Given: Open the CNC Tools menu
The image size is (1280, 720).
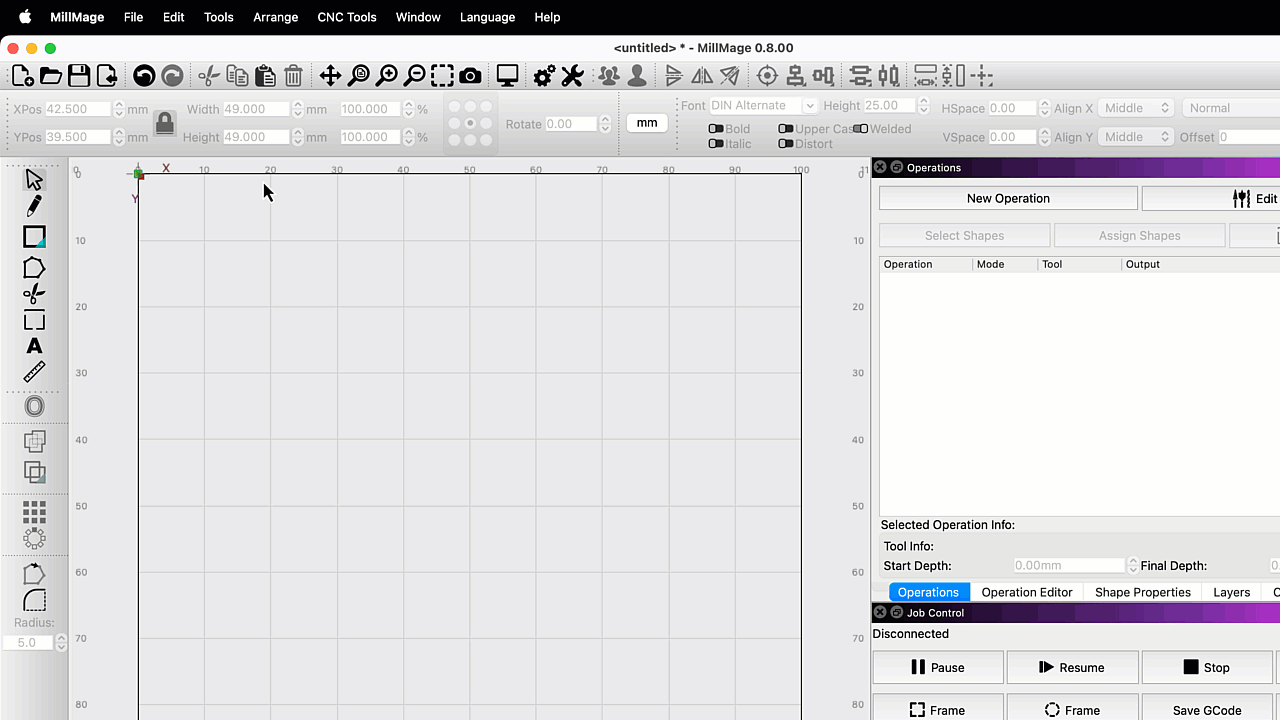Looking at the screenshot, I should click(346, 17).
